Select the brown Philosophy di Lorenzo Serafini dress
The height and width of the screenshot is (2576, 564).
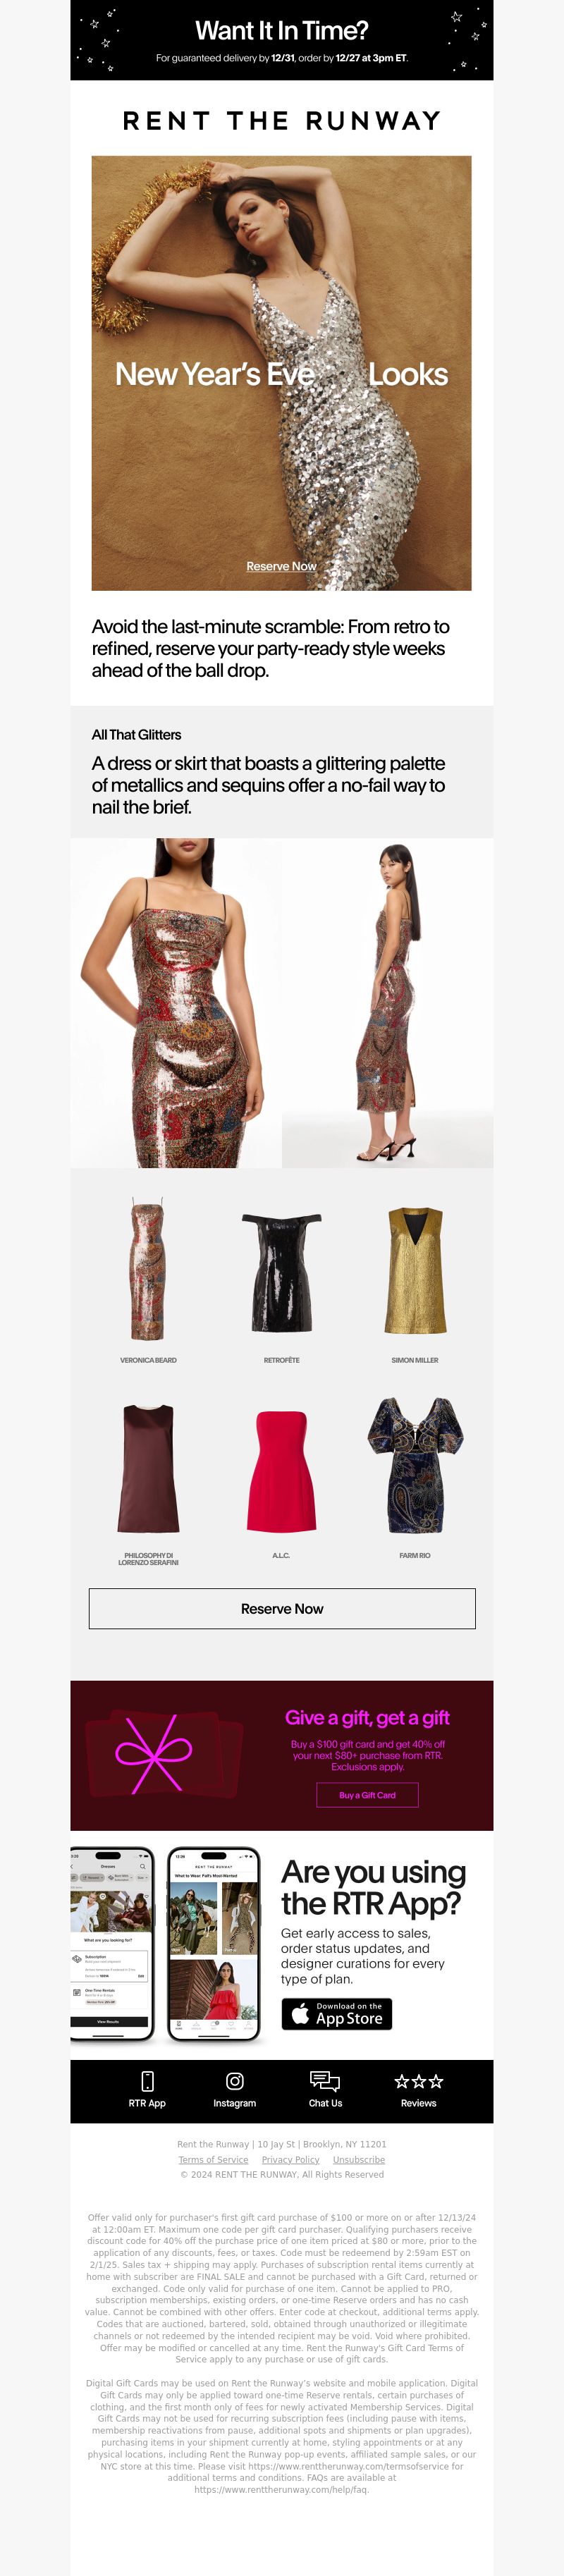pos(148,1468)
